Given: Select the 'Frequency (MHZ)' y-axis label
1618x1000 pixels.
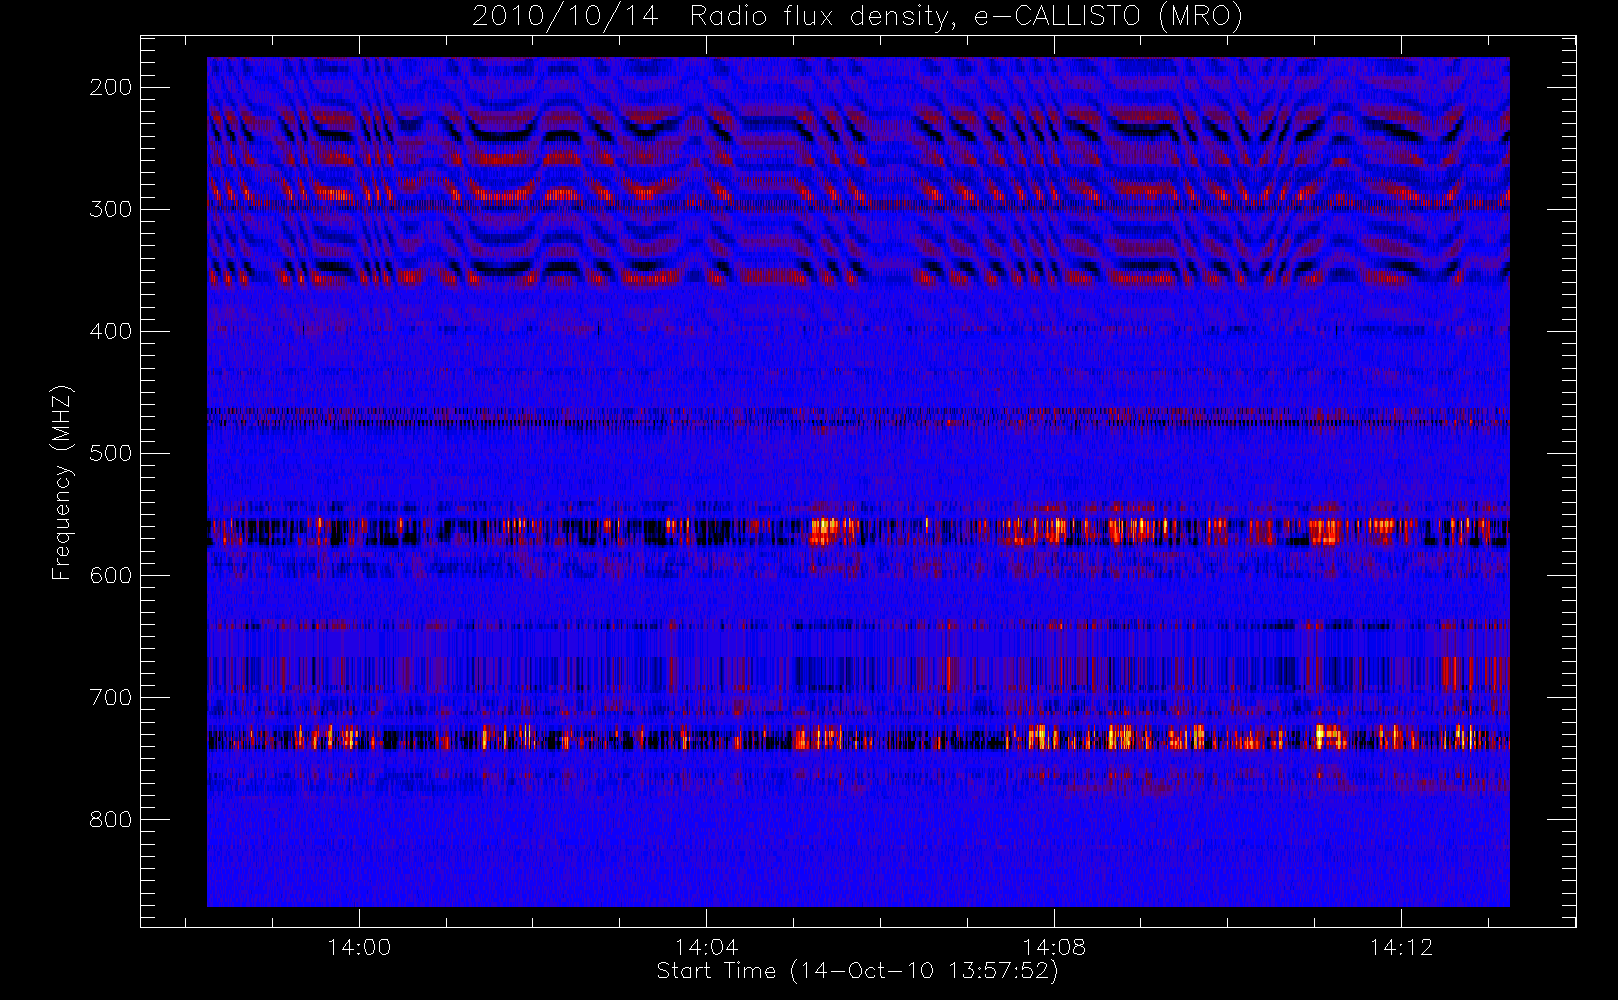Looking at the screenshot, I should [x=62, y=482].
